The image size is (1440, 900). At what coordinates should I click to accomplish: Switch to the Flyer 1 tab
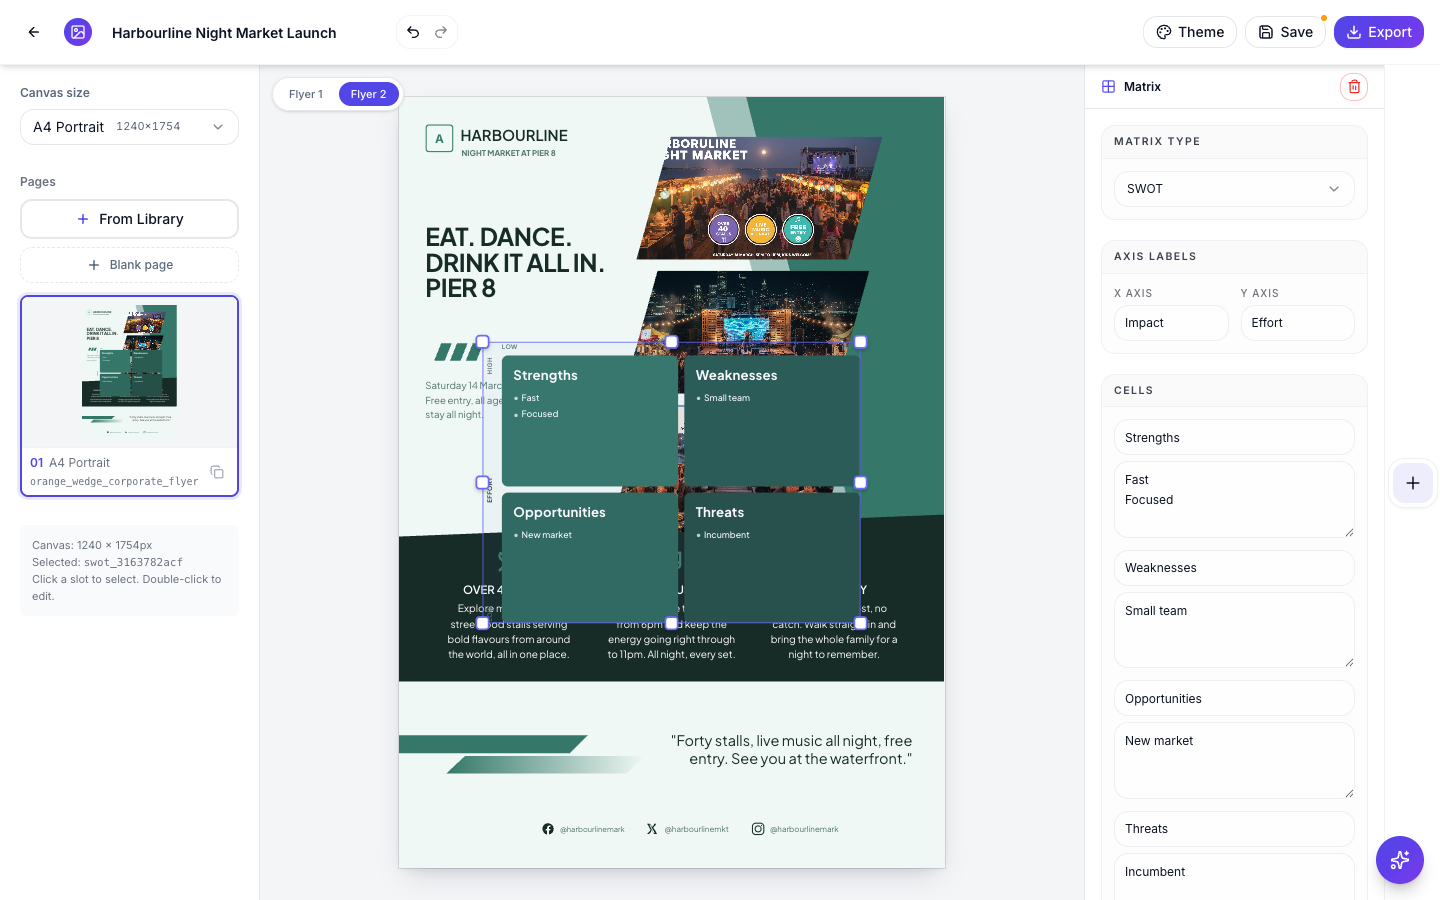click(306, 94)
